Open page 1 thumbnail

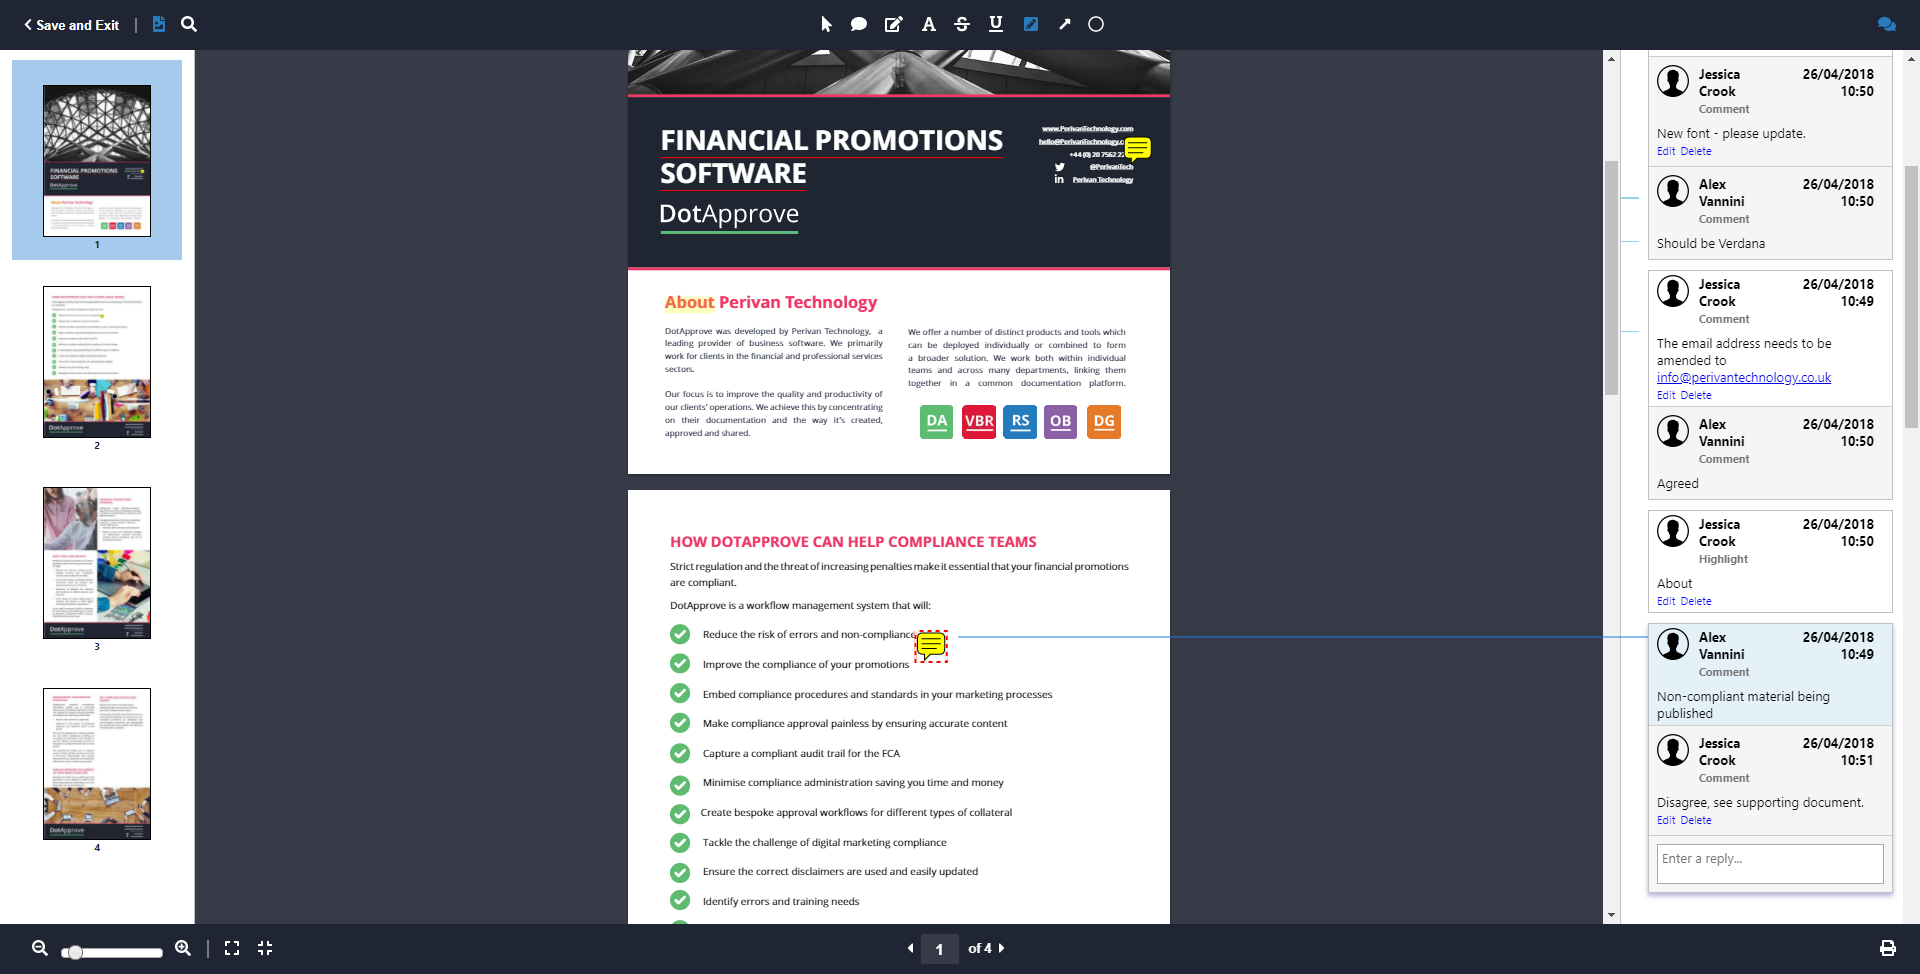click(x=97, y=161)
